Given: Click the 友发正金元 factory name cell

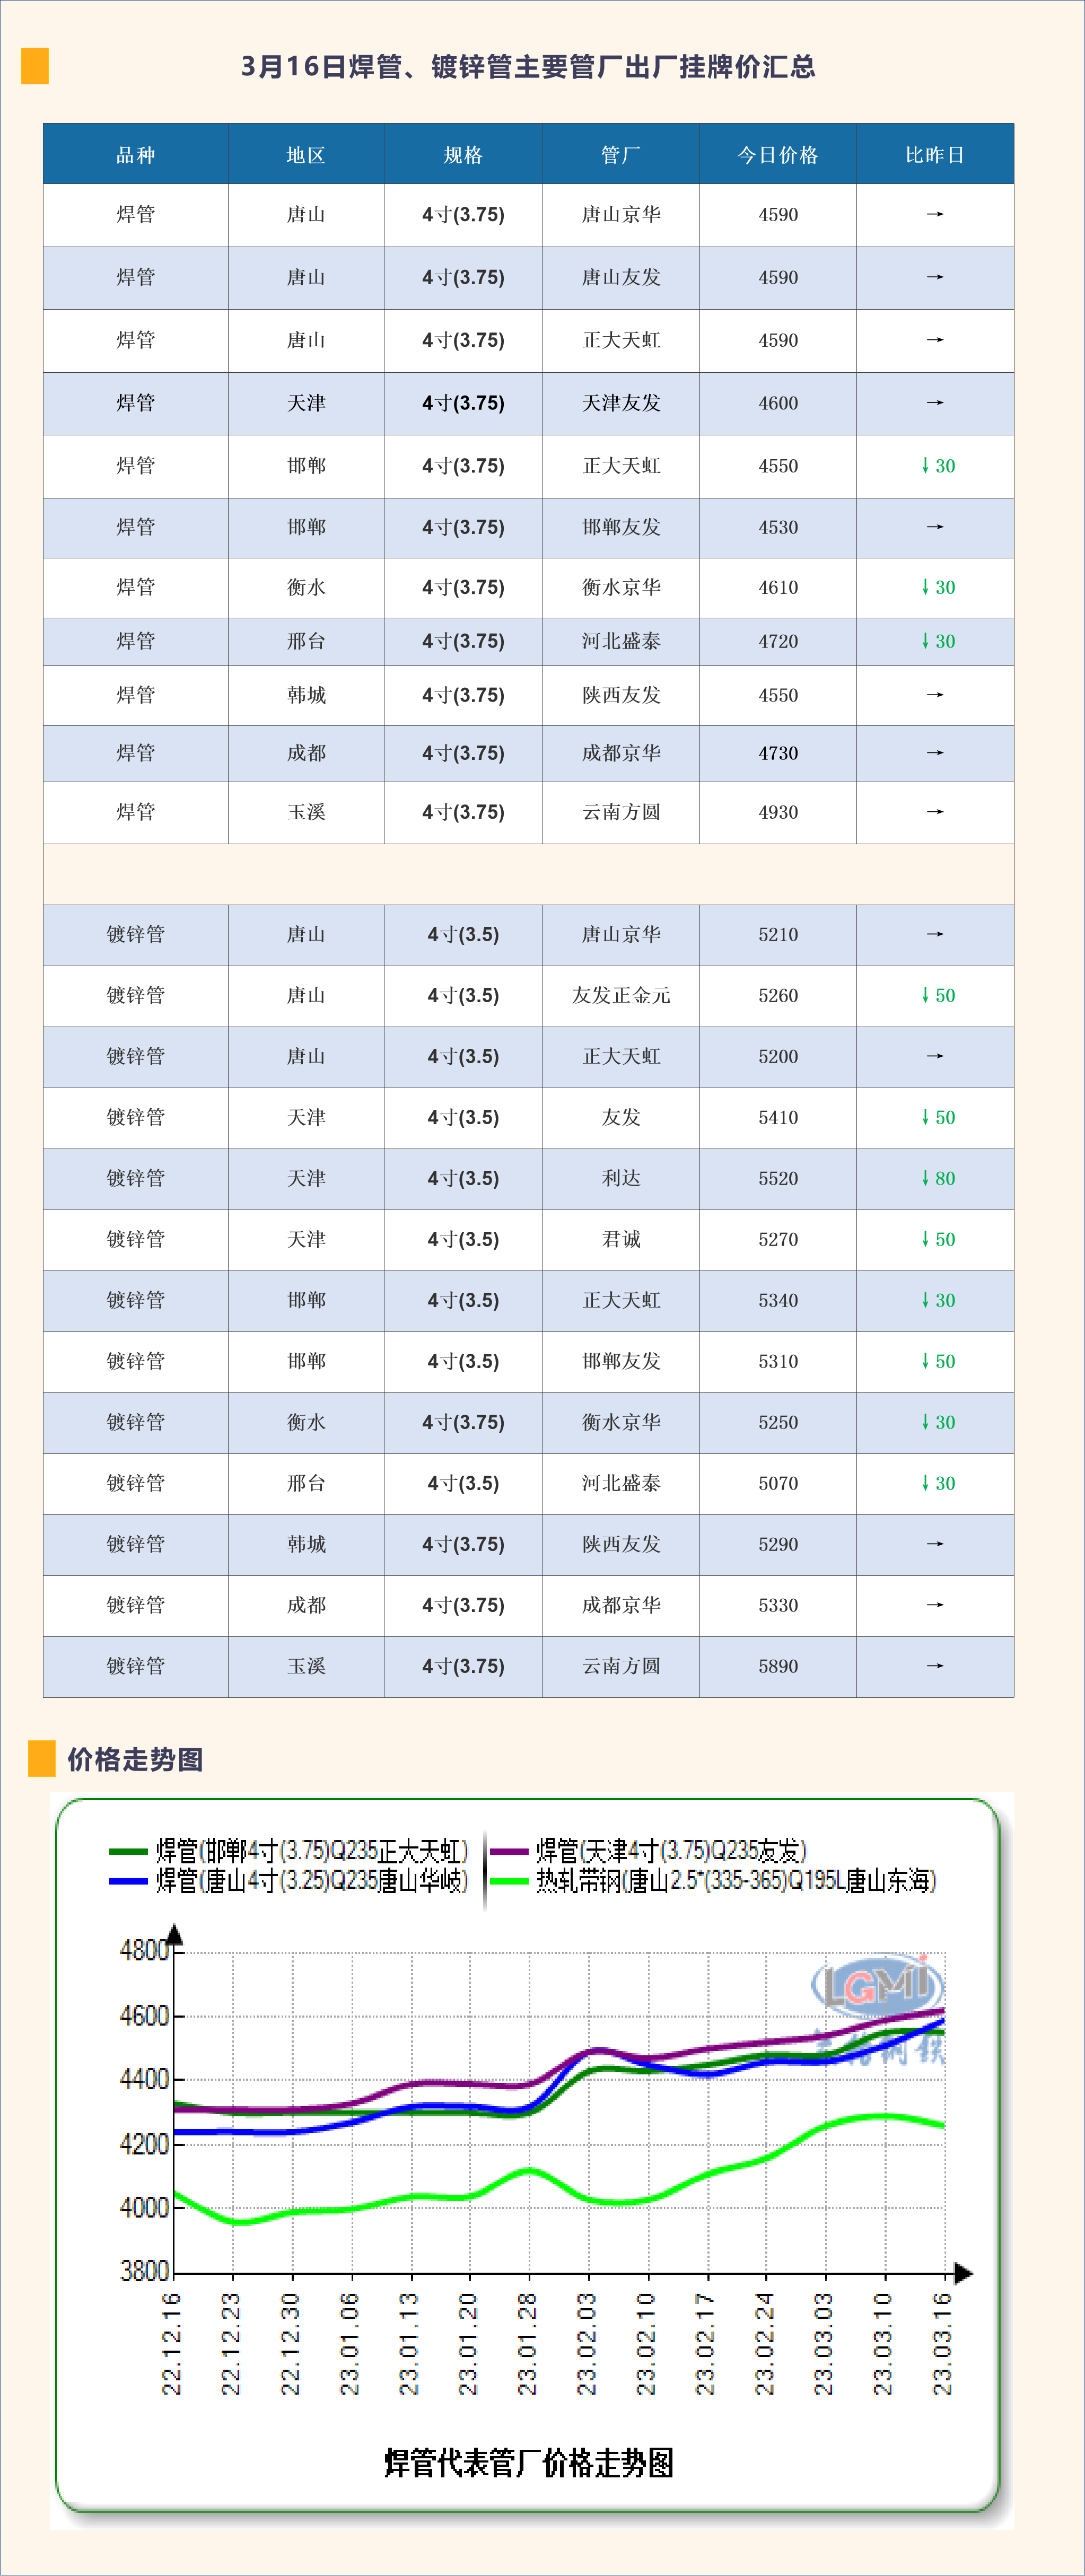Looking at the screenshot, I should 621,995.
